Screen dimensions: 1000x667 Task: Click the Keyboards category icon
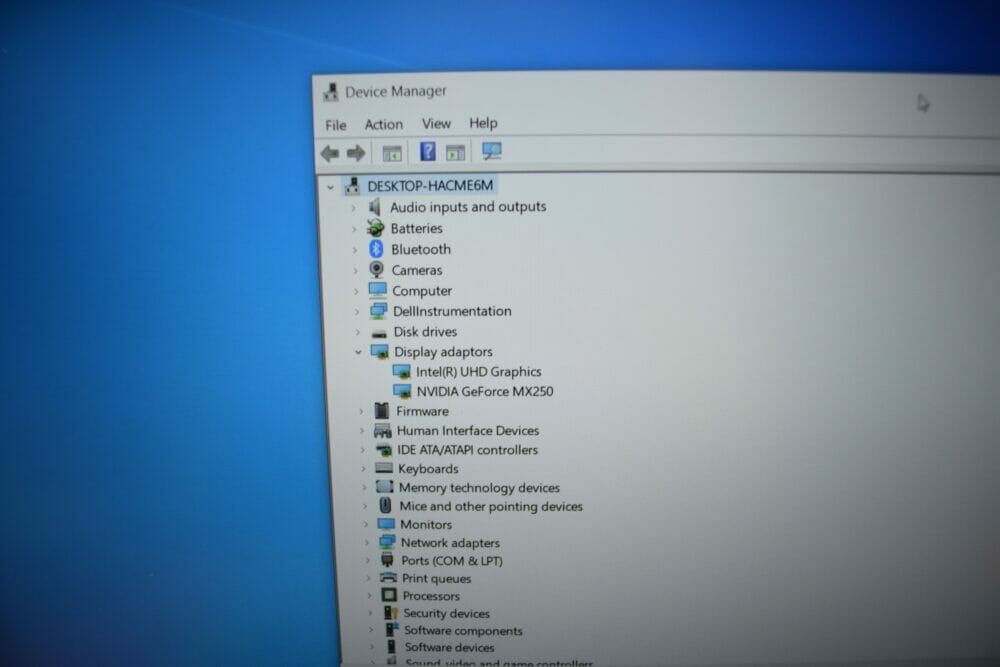[x=384, y=468]
